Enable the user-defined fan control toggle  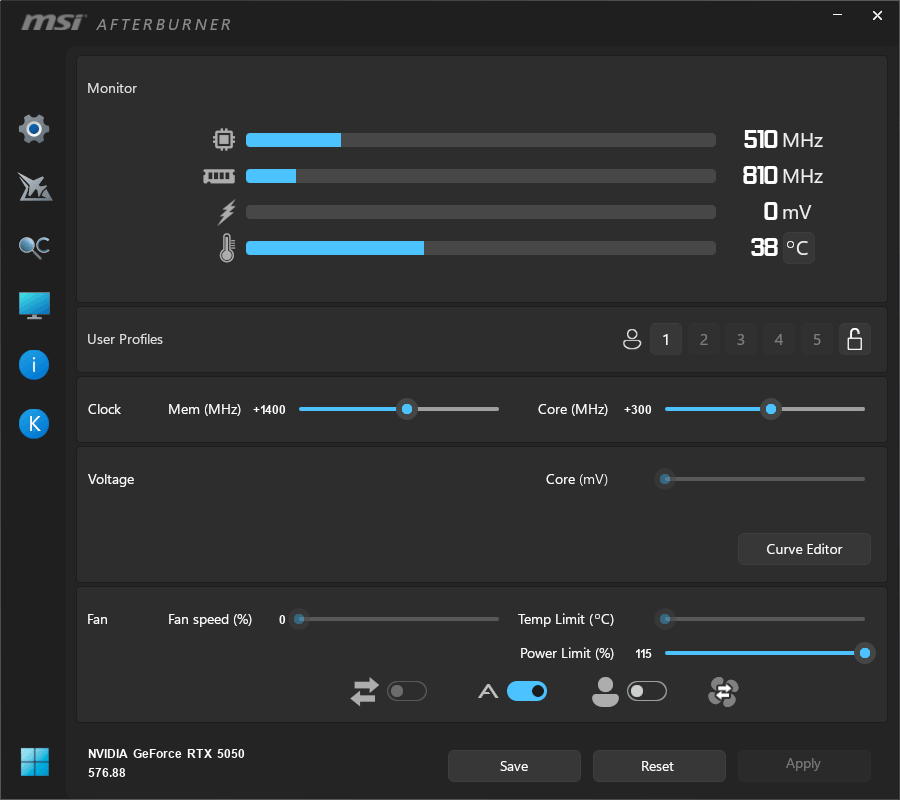pyautogui.click(x=646, y=691)
